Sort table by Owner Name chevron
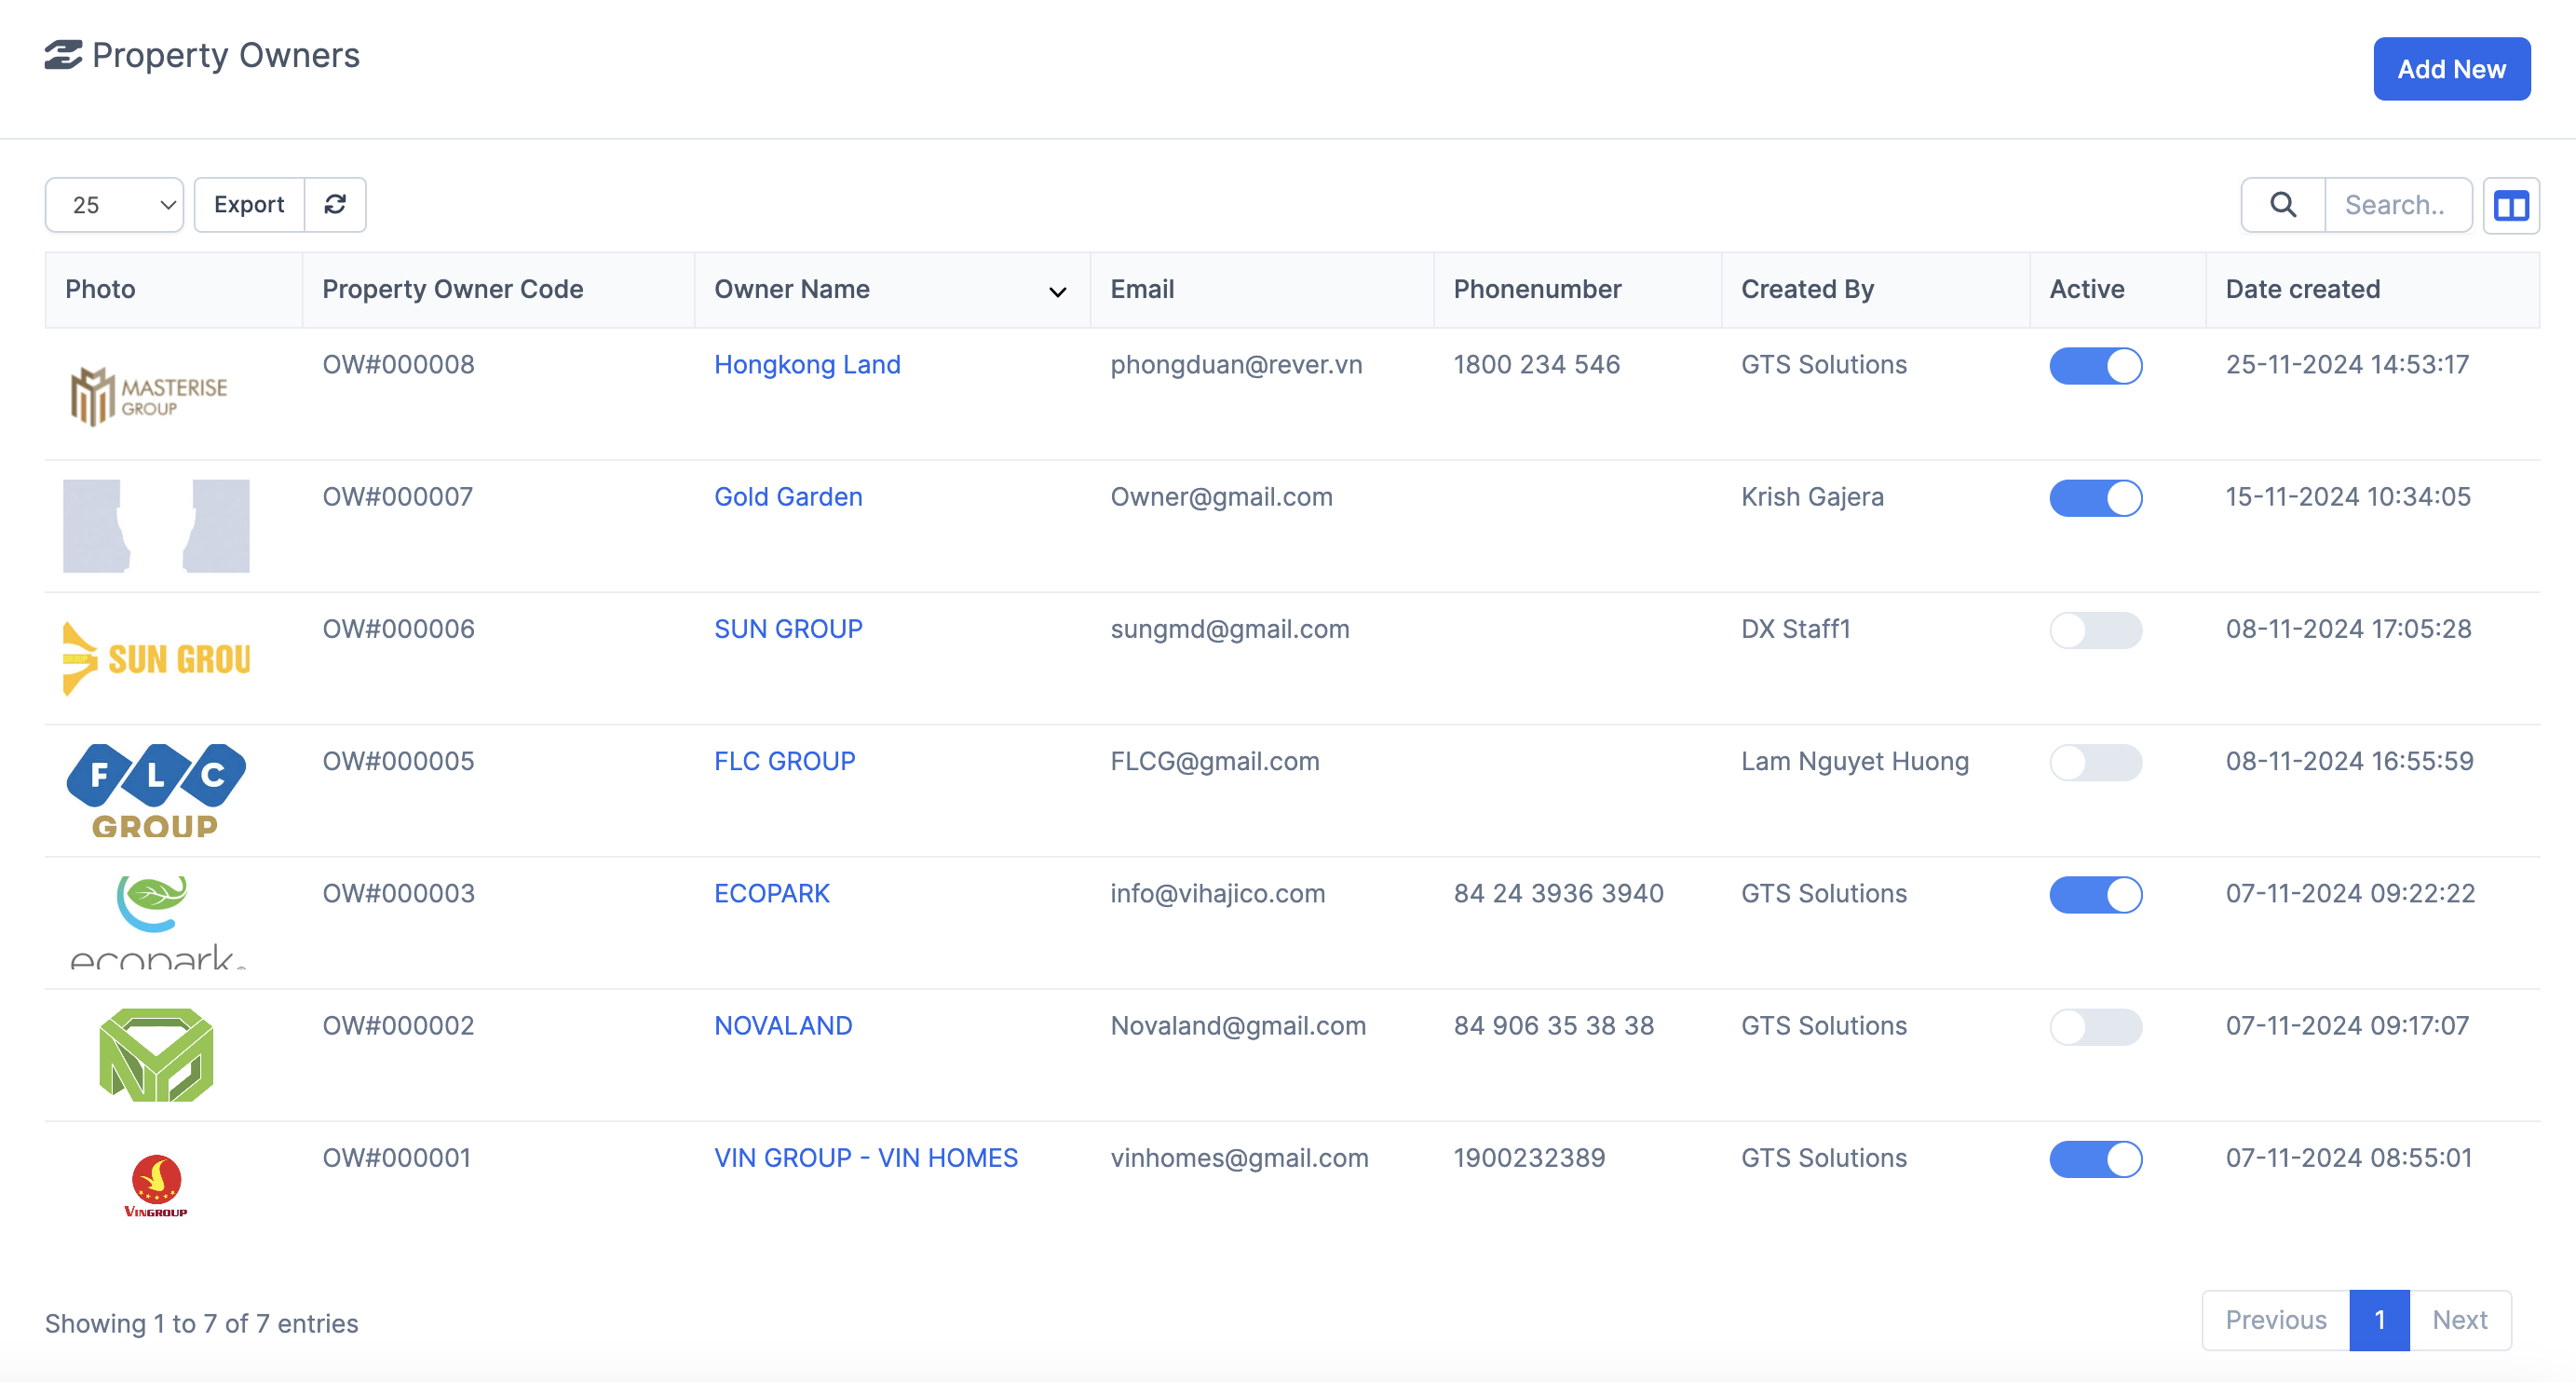 (1057, 292)
